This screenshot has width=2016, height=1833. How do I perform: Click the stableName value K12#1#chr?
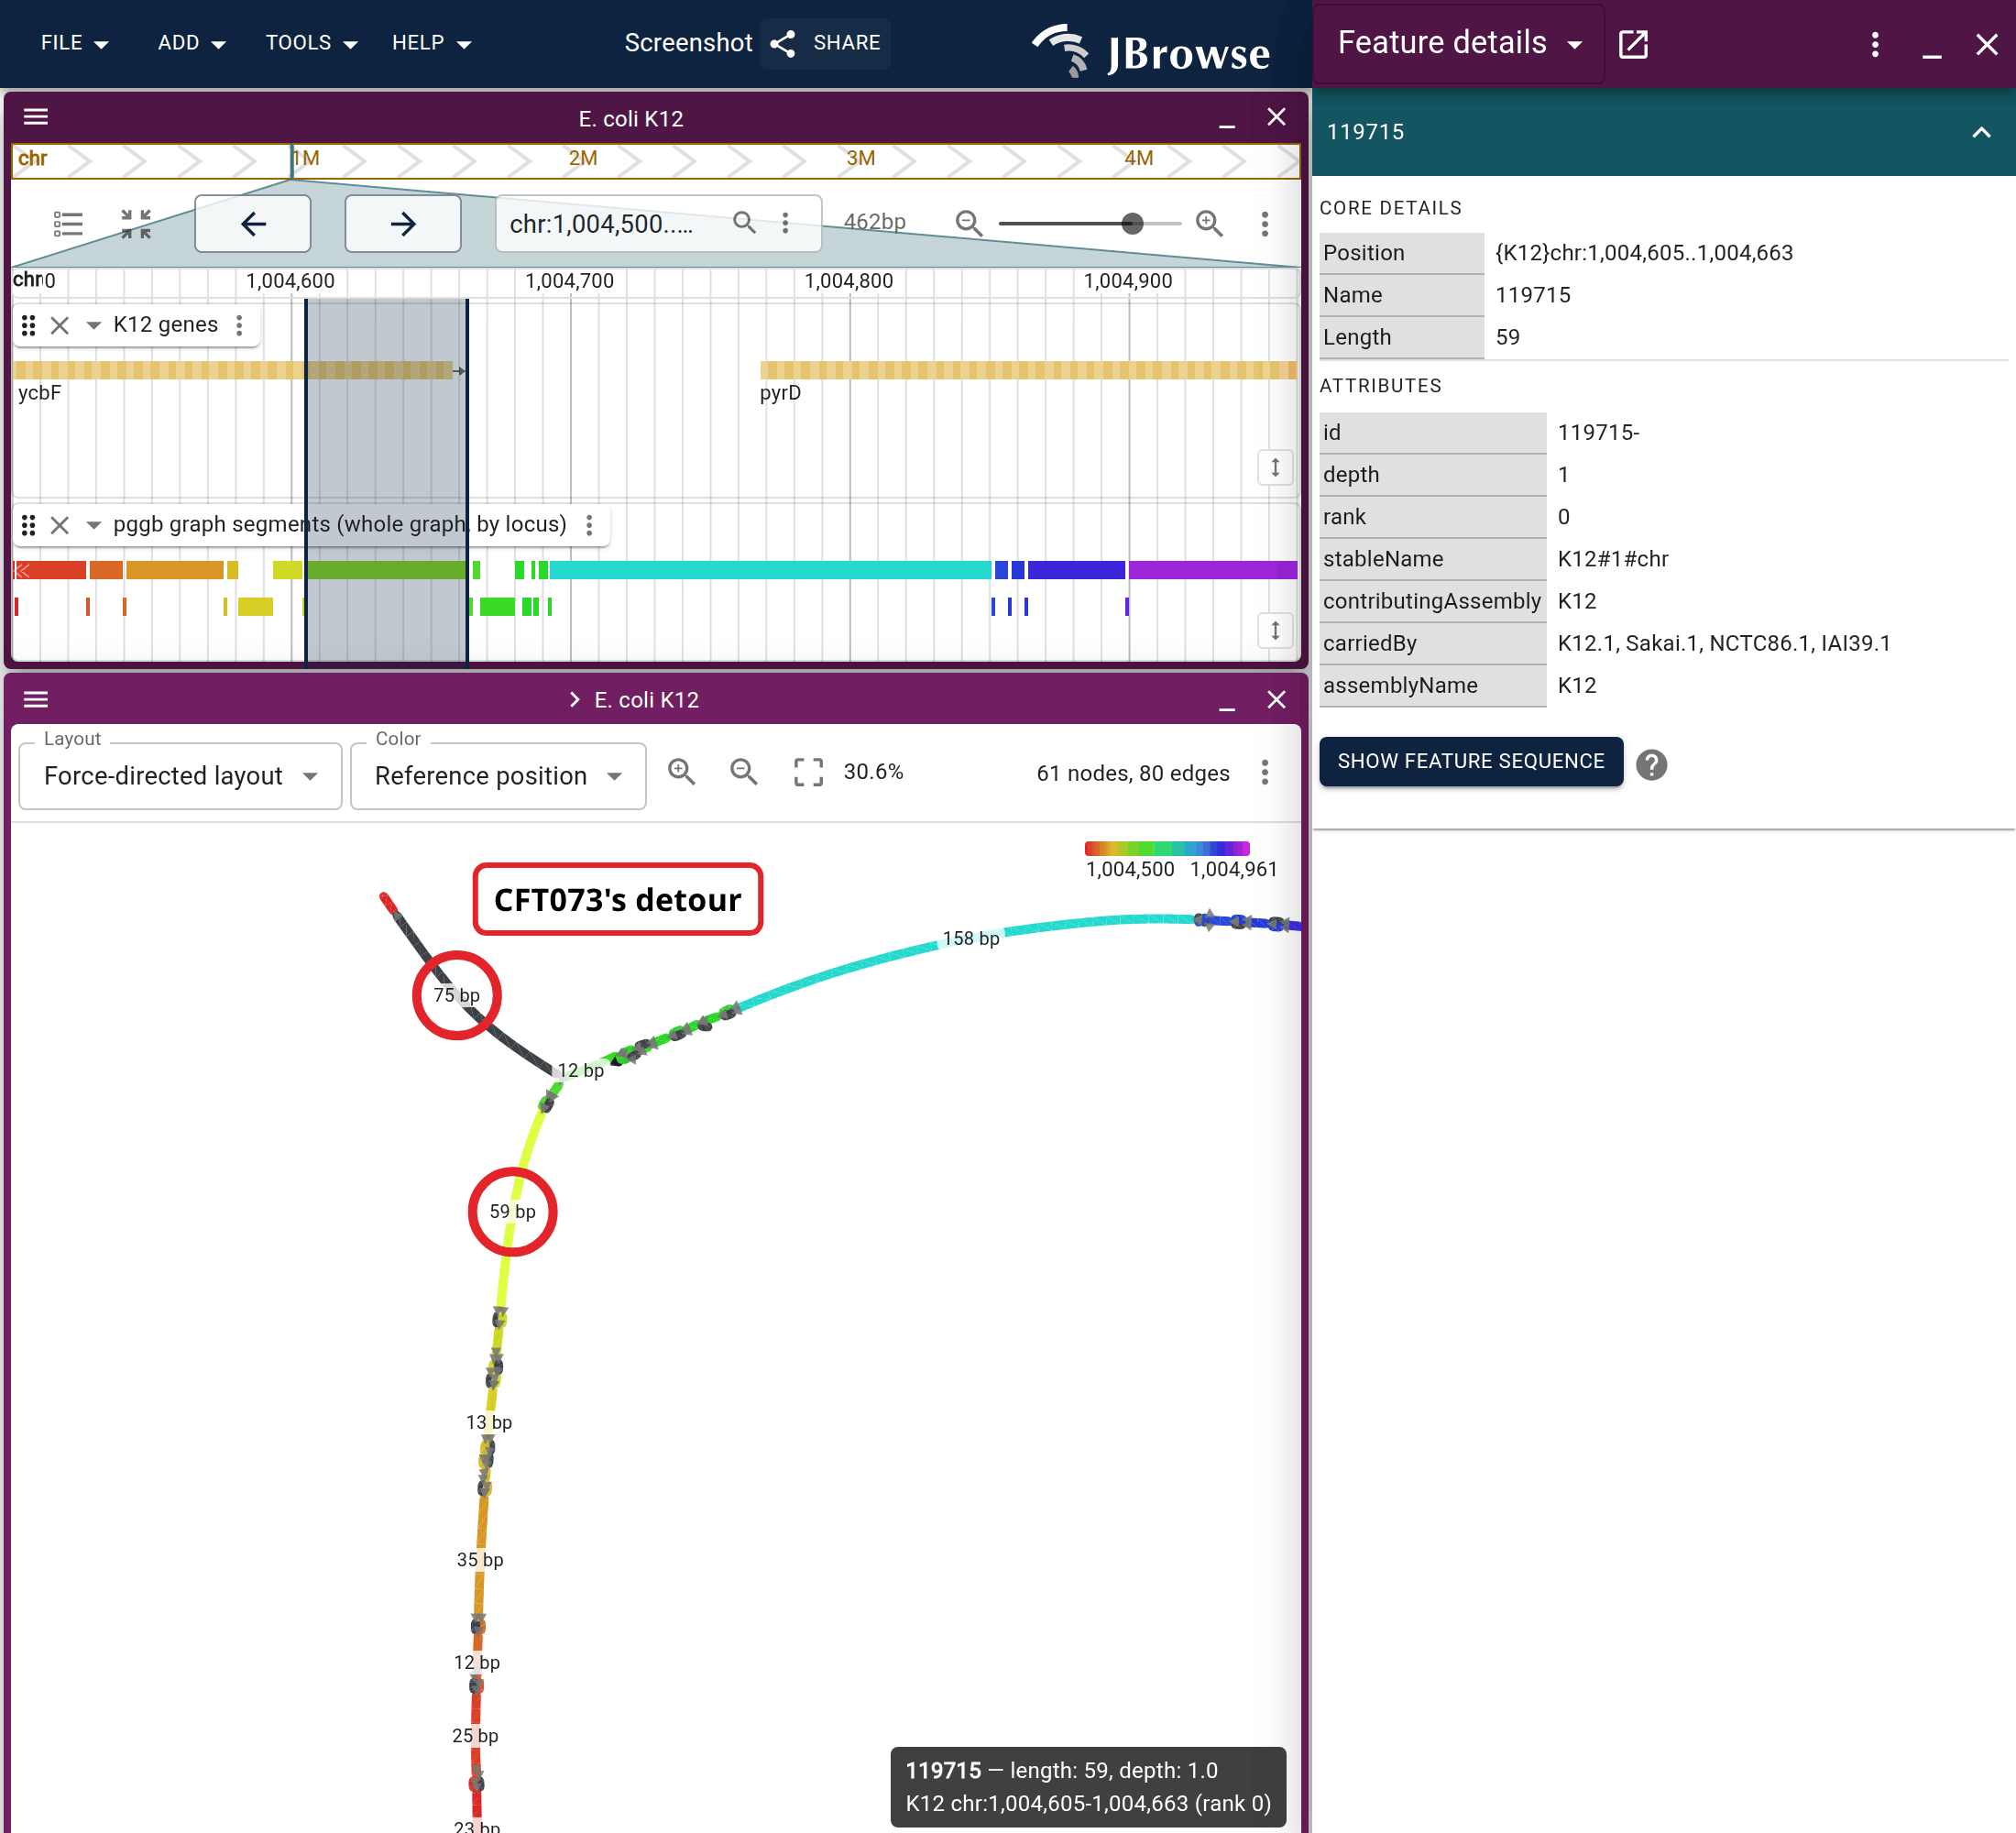point(1613,559)
